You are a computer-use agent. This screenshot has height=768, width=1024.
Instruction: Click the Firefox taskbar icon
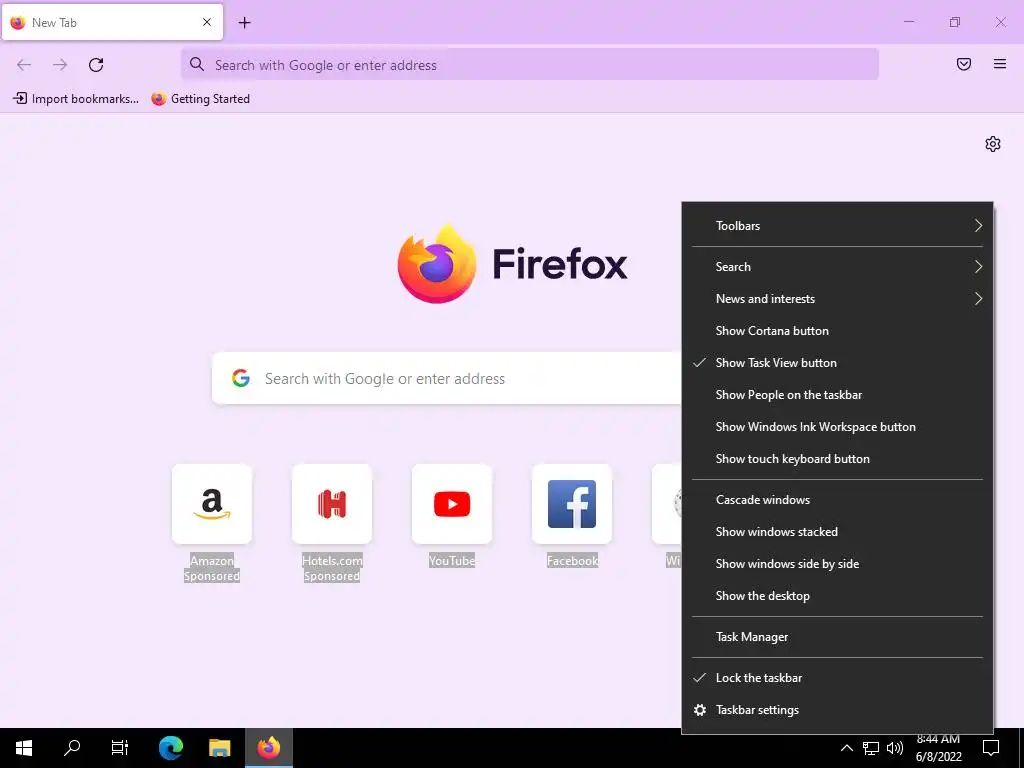pos(268,748)
